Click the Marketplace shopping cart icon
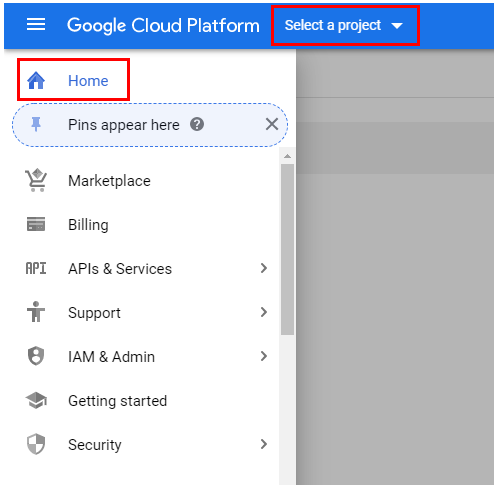The height and width of the screenshot is (487, 496). tap(36, 180)
